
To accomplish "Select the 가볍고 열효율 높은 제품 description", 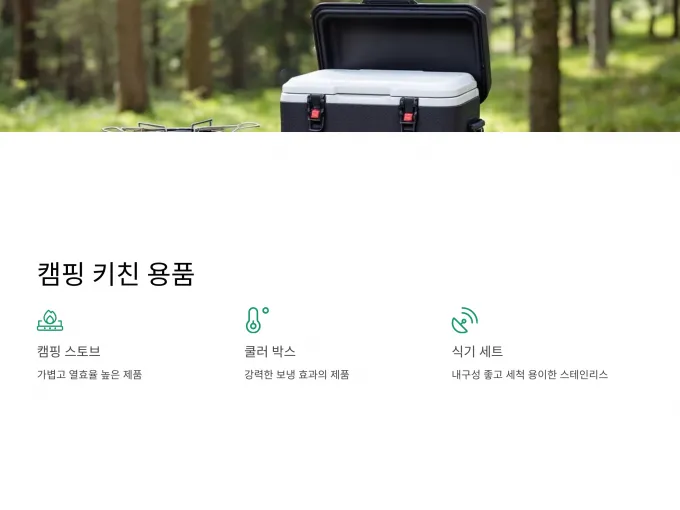I will pos(89,374).
